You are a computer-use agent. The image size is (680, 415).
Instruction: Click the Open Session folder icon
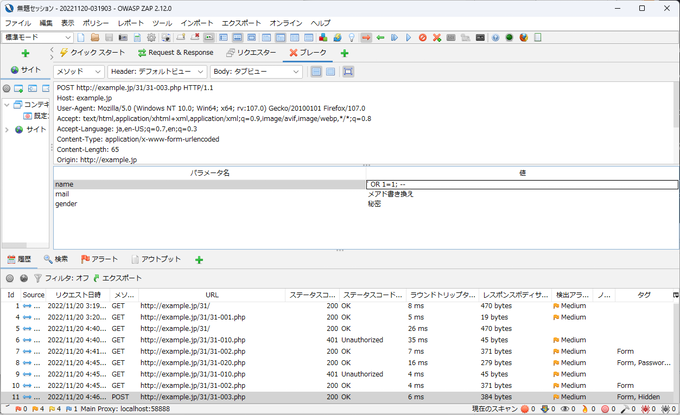pos(95,38)
